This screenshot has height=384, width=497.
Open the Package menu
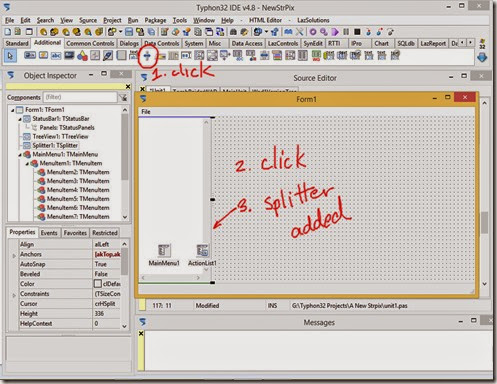tap(155, 20)
